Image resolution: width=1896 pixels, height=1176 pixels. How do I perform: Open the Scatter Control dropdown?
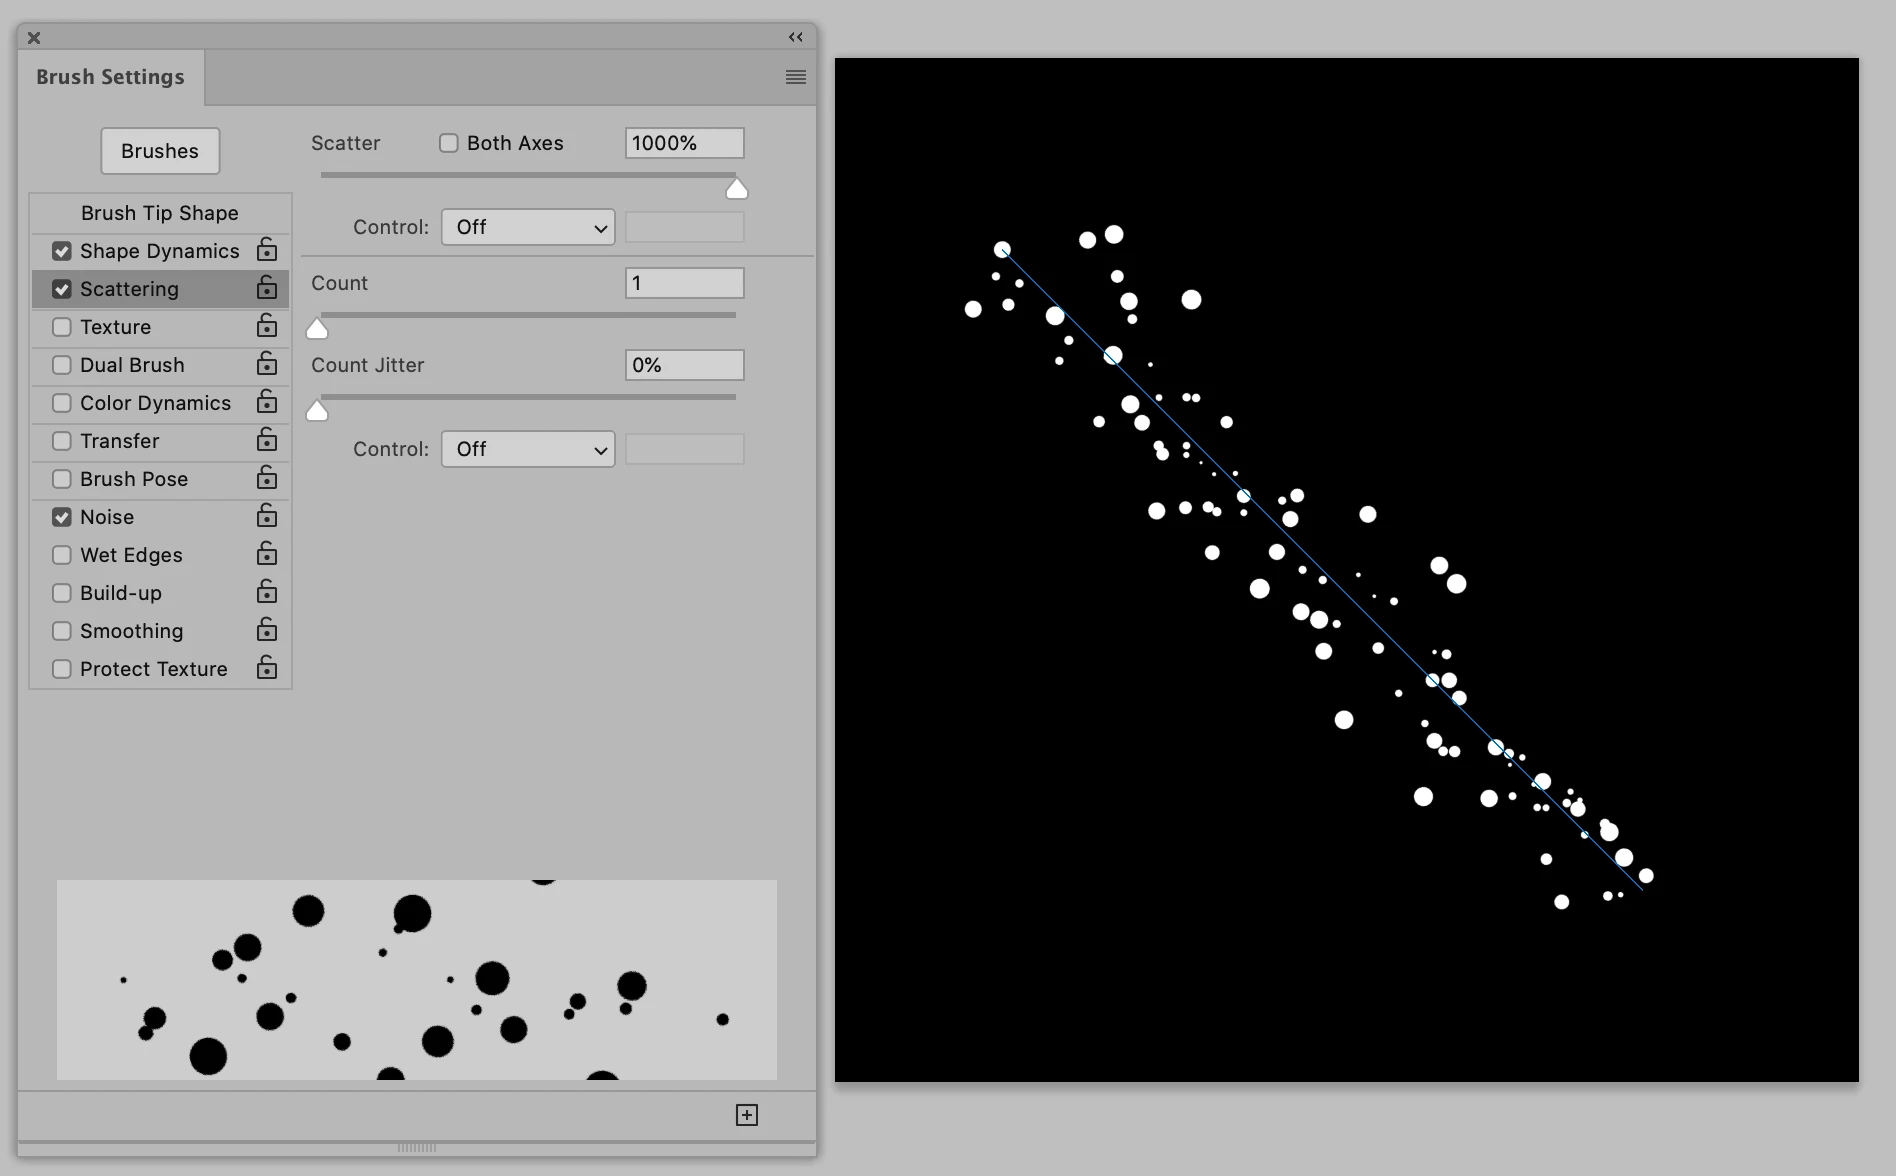[x=528, y=227]
